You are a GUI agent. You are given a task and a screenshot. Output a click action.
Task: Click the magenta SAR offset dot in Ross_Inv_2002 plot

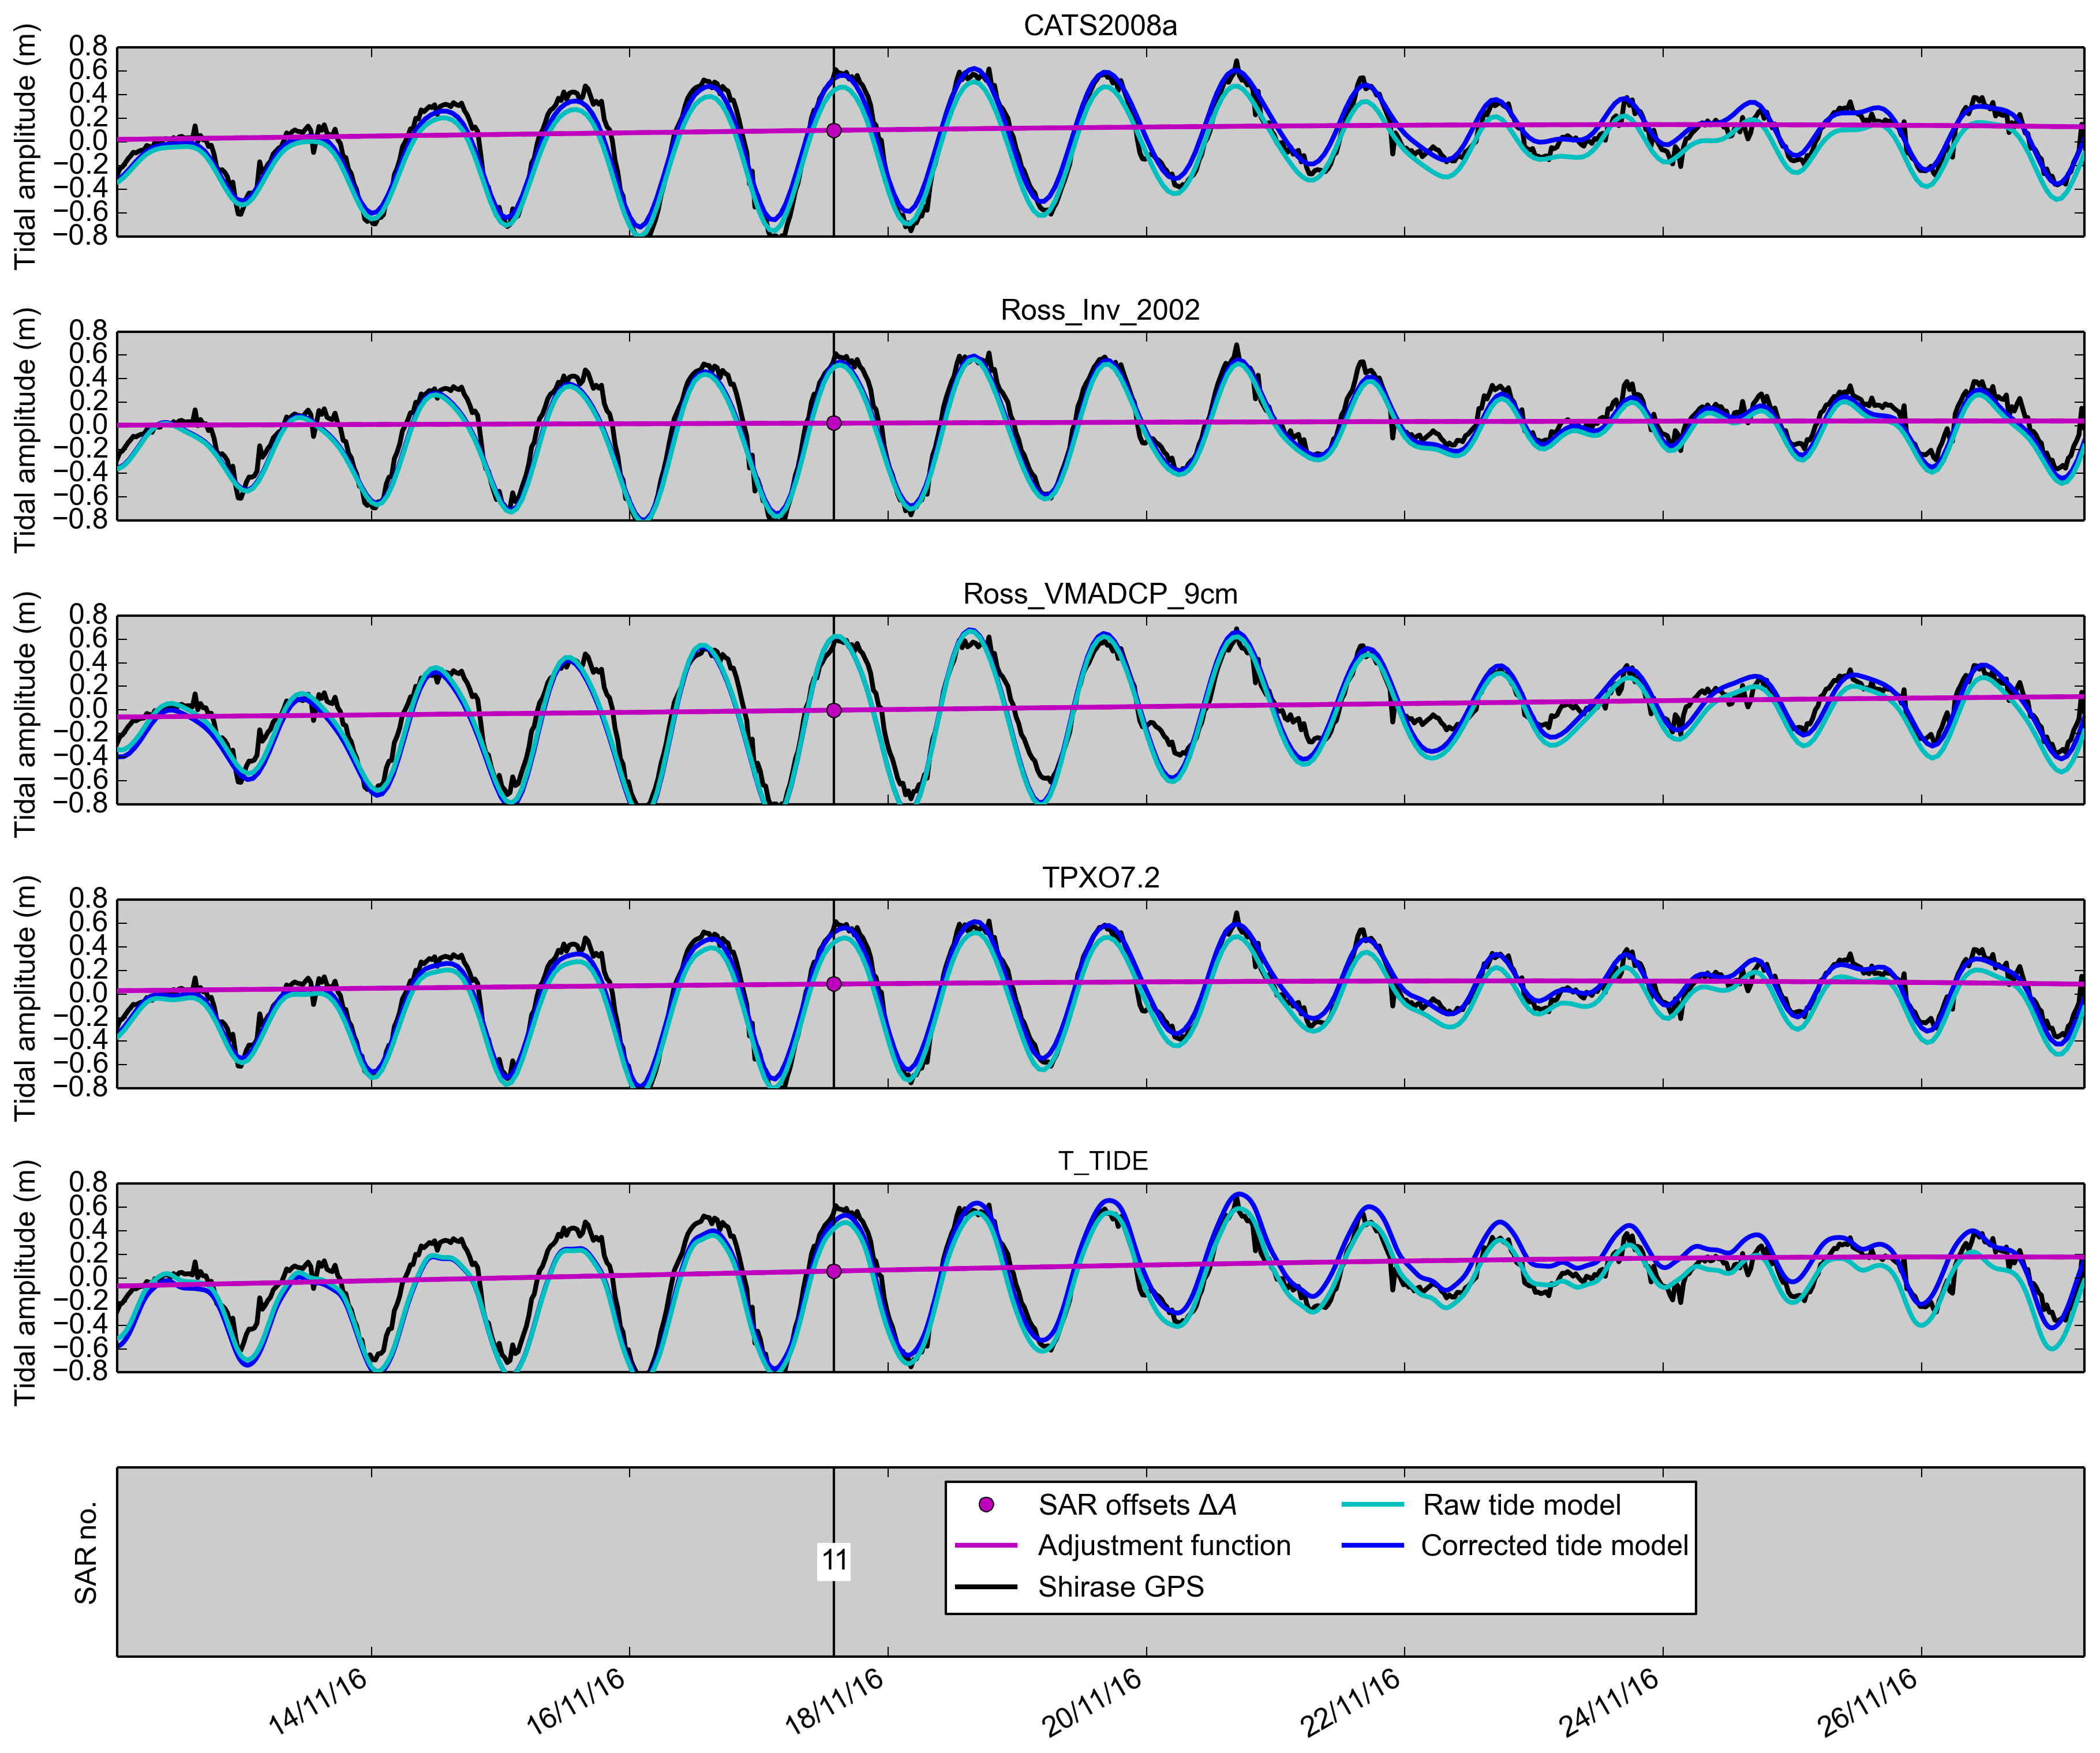tap(834, 423)
